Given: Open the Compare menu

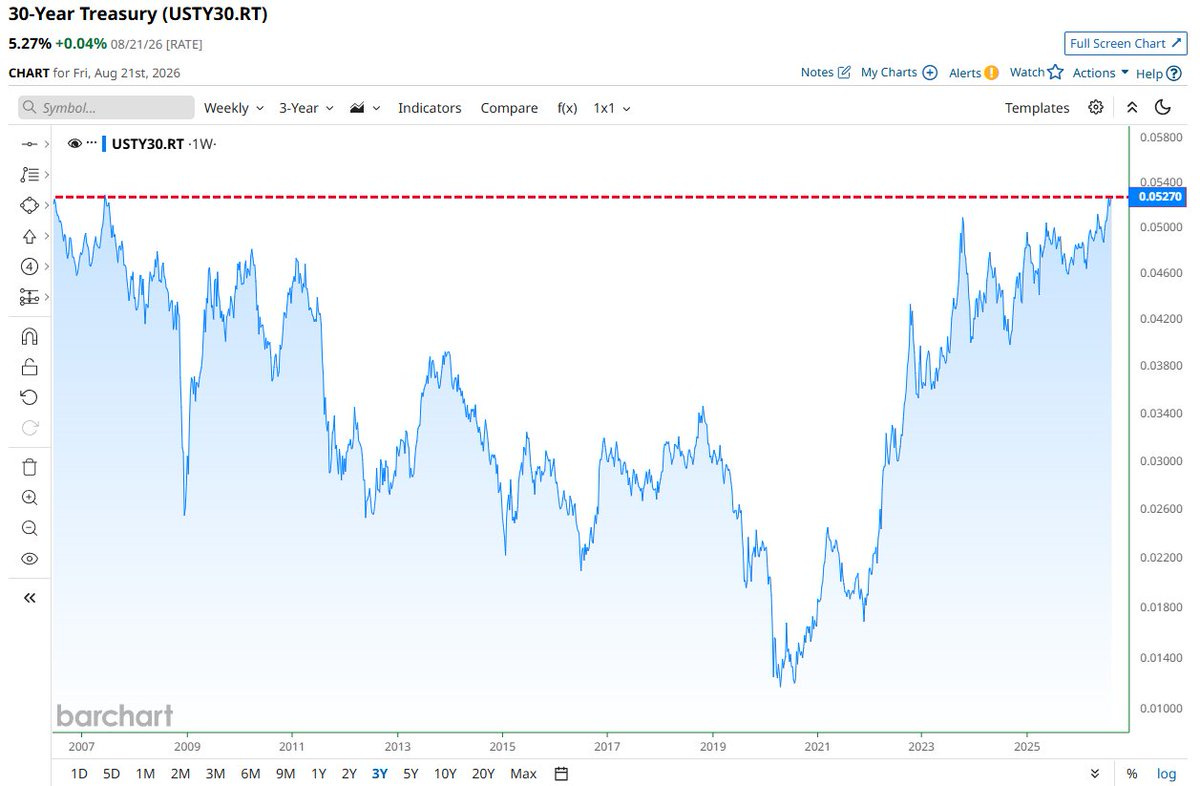Looking at the screenshot, I should click(509, 108).
